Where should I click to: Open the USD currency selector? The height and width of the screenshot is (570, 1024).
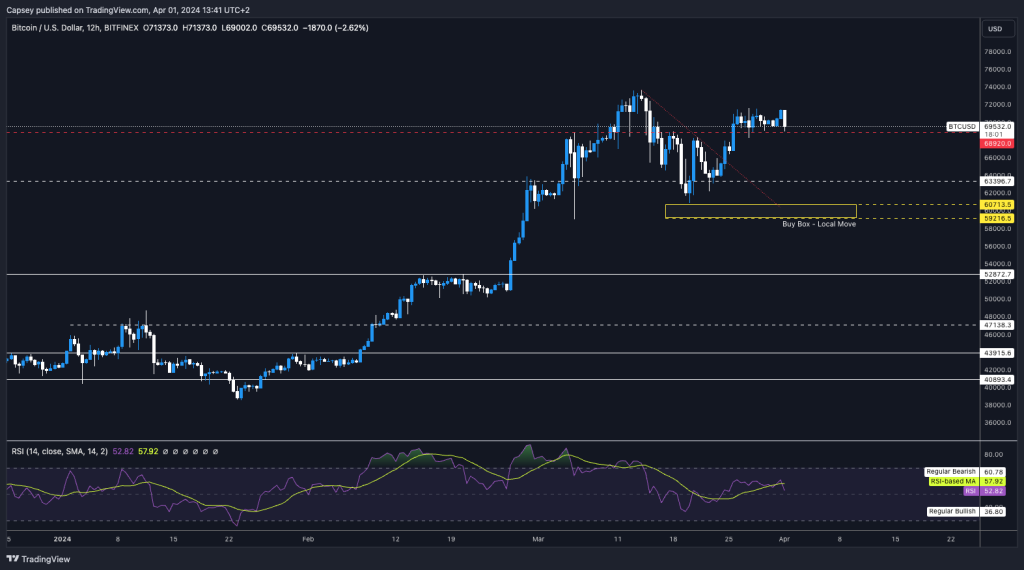[x=994, y=28]
